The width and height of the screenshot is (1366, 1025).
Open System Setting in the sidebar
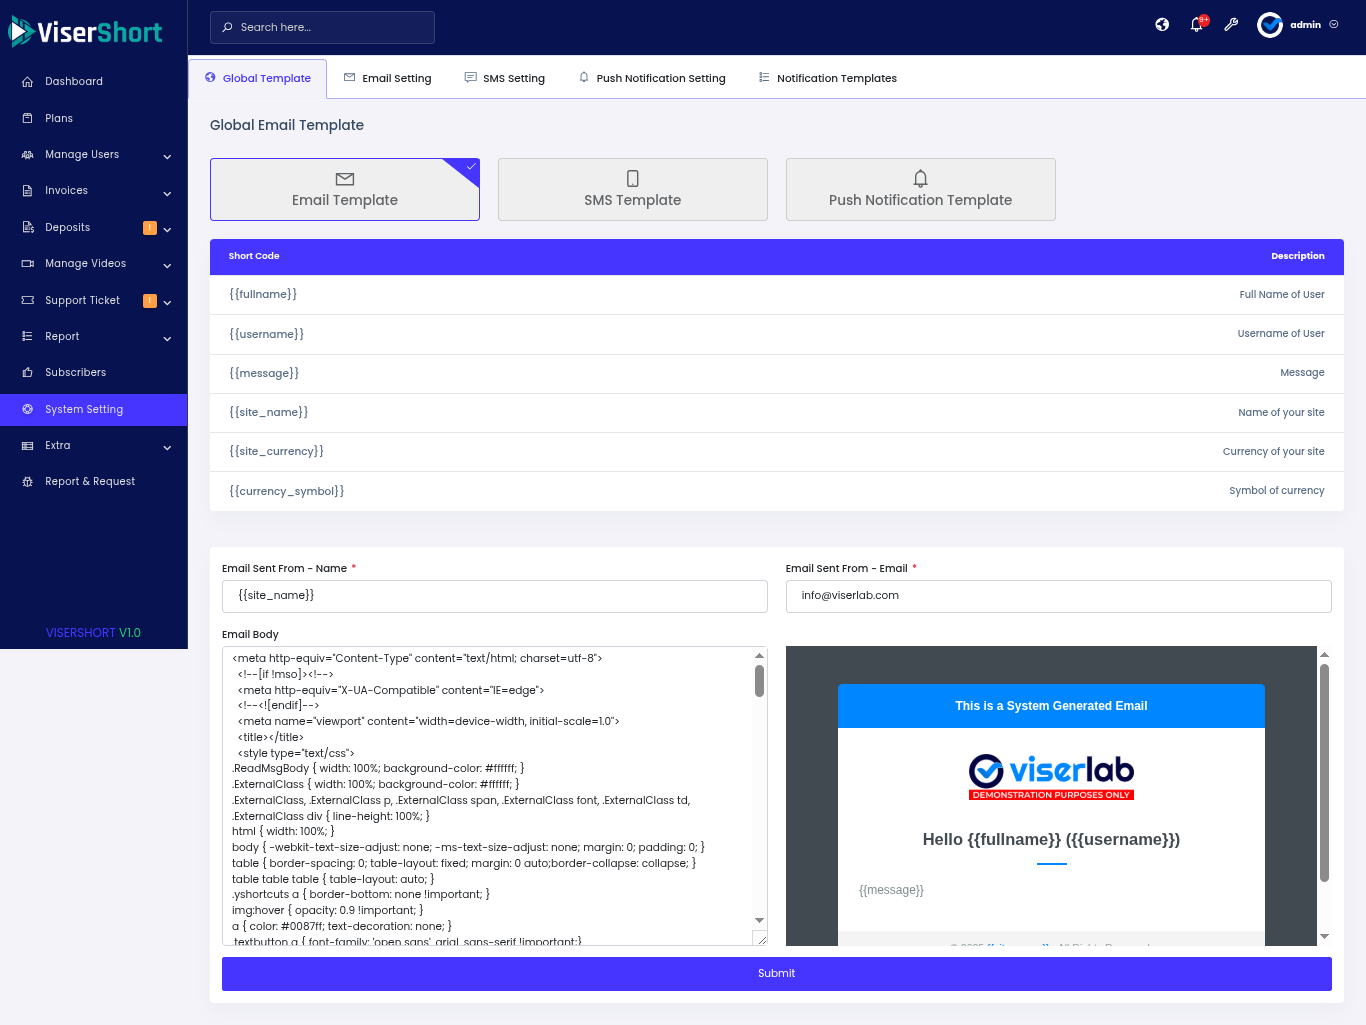click(x=84, y=410)
